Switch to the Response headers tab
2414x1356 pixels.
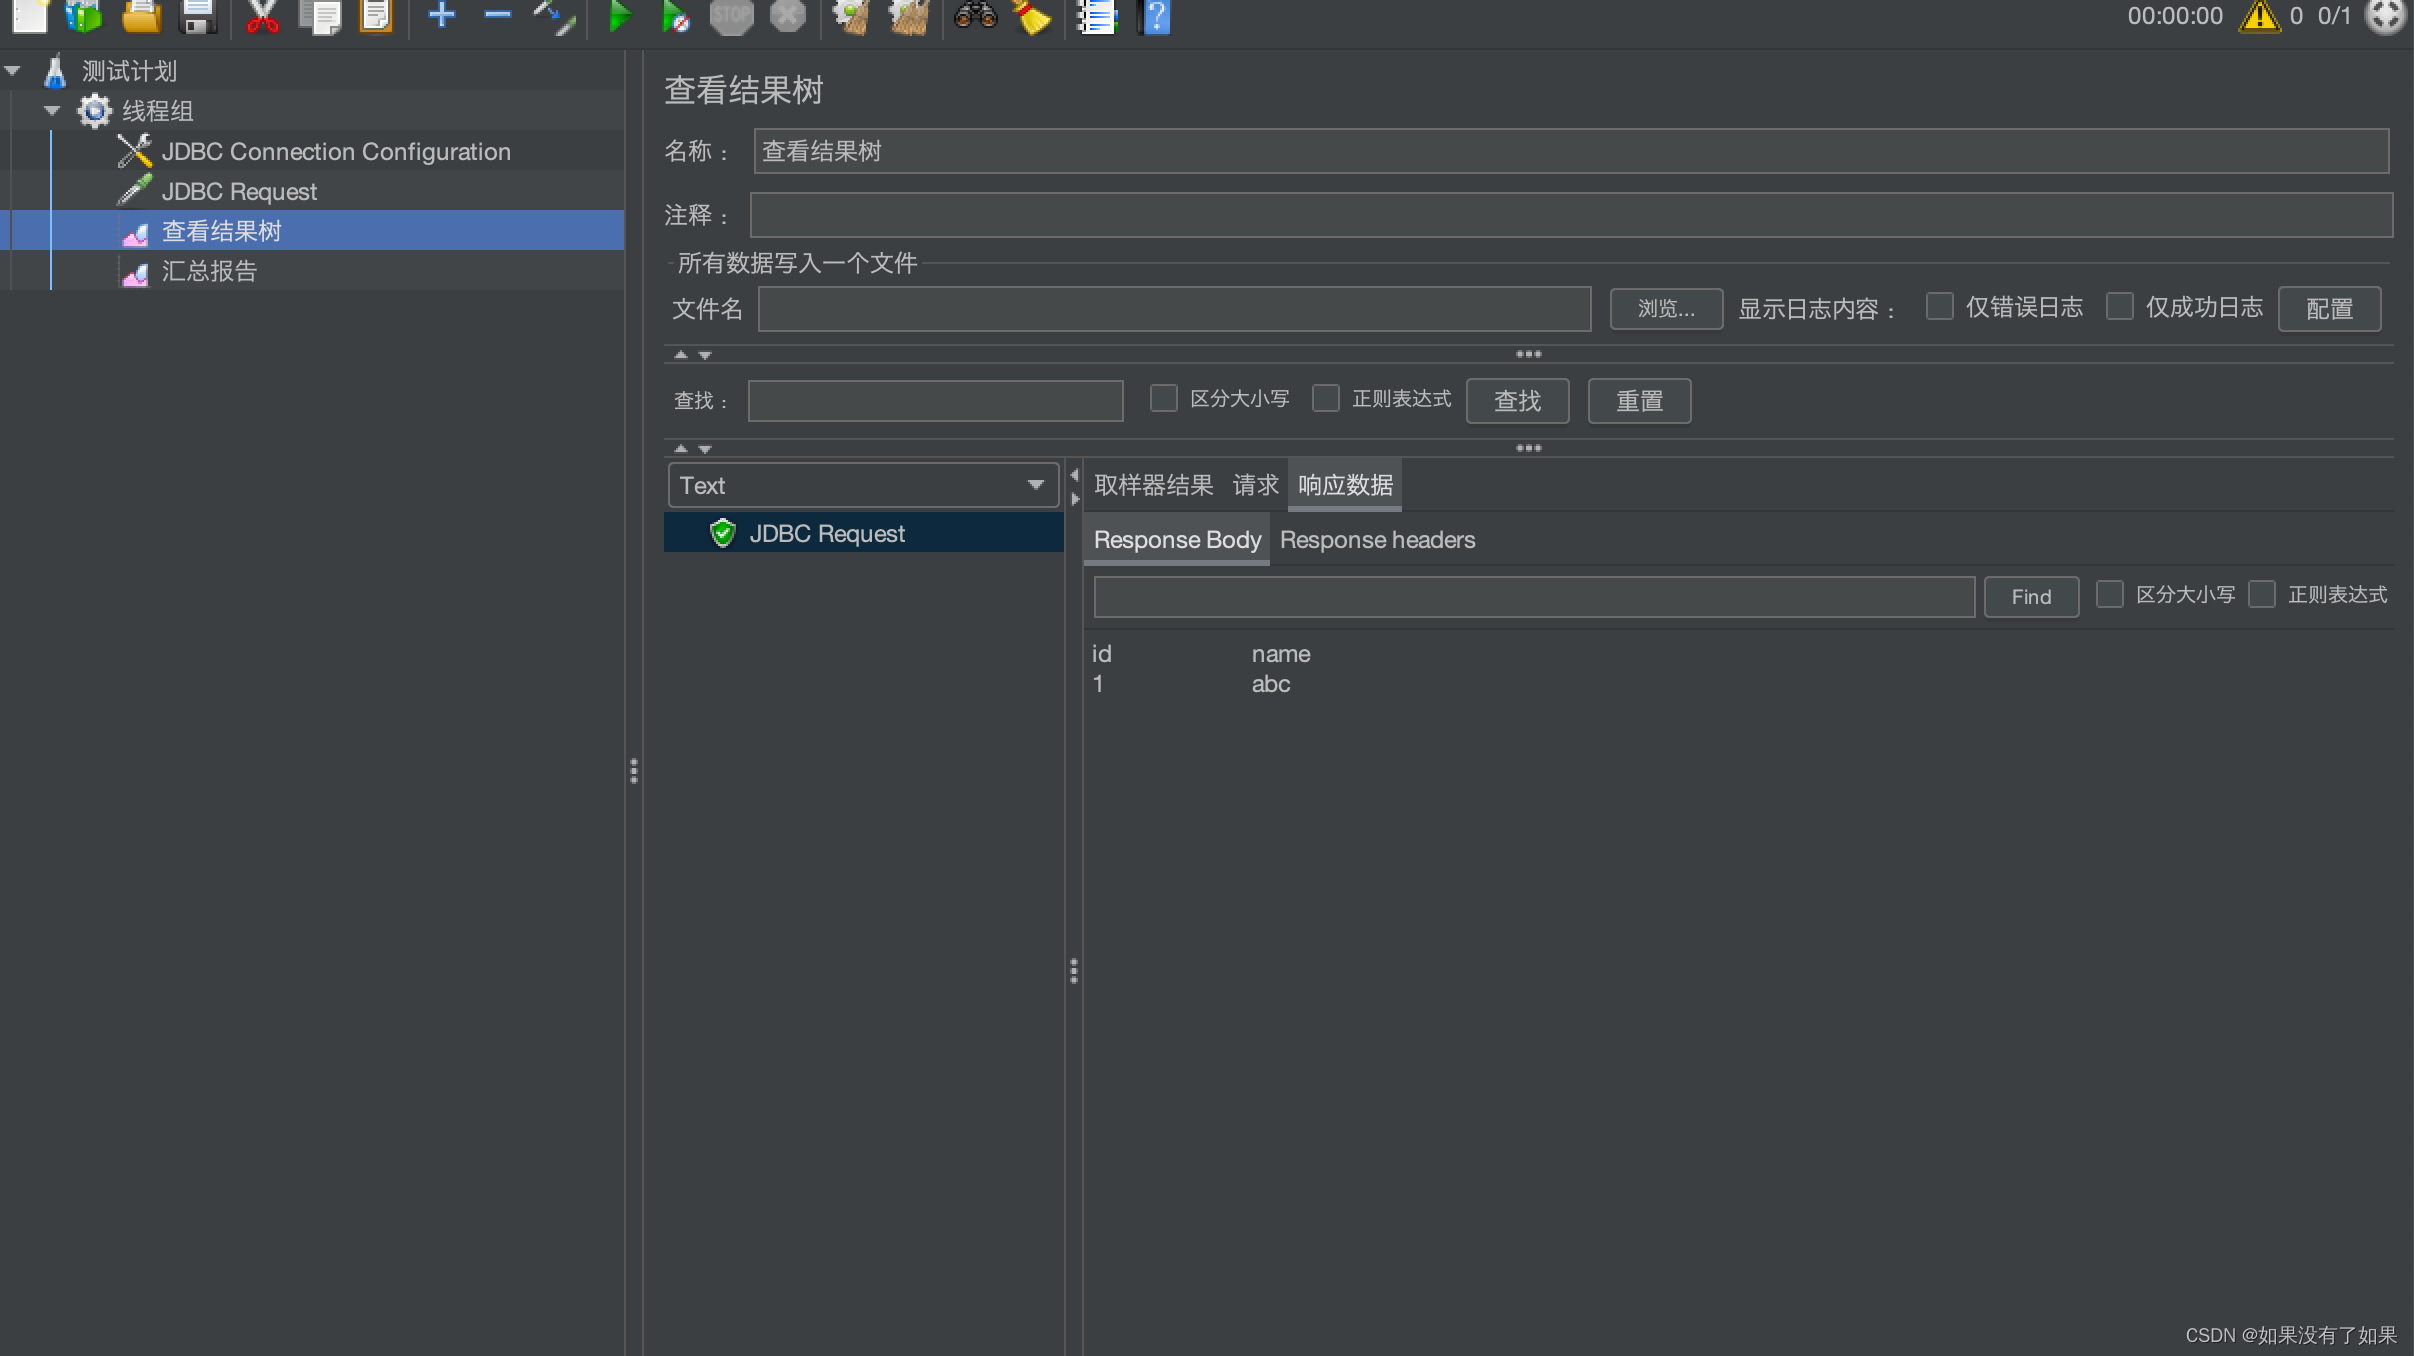(1376, 540)
